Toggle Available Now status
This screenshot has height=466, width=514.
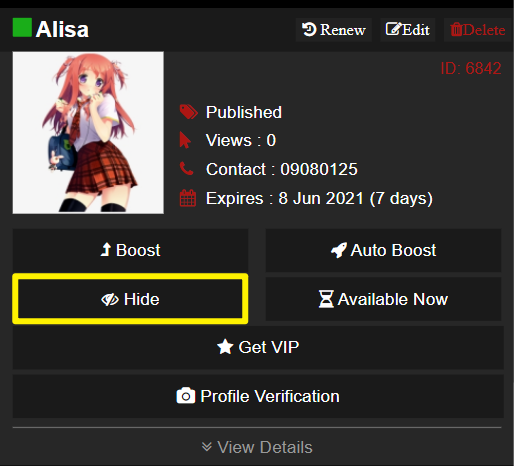[x=383, y=299]
